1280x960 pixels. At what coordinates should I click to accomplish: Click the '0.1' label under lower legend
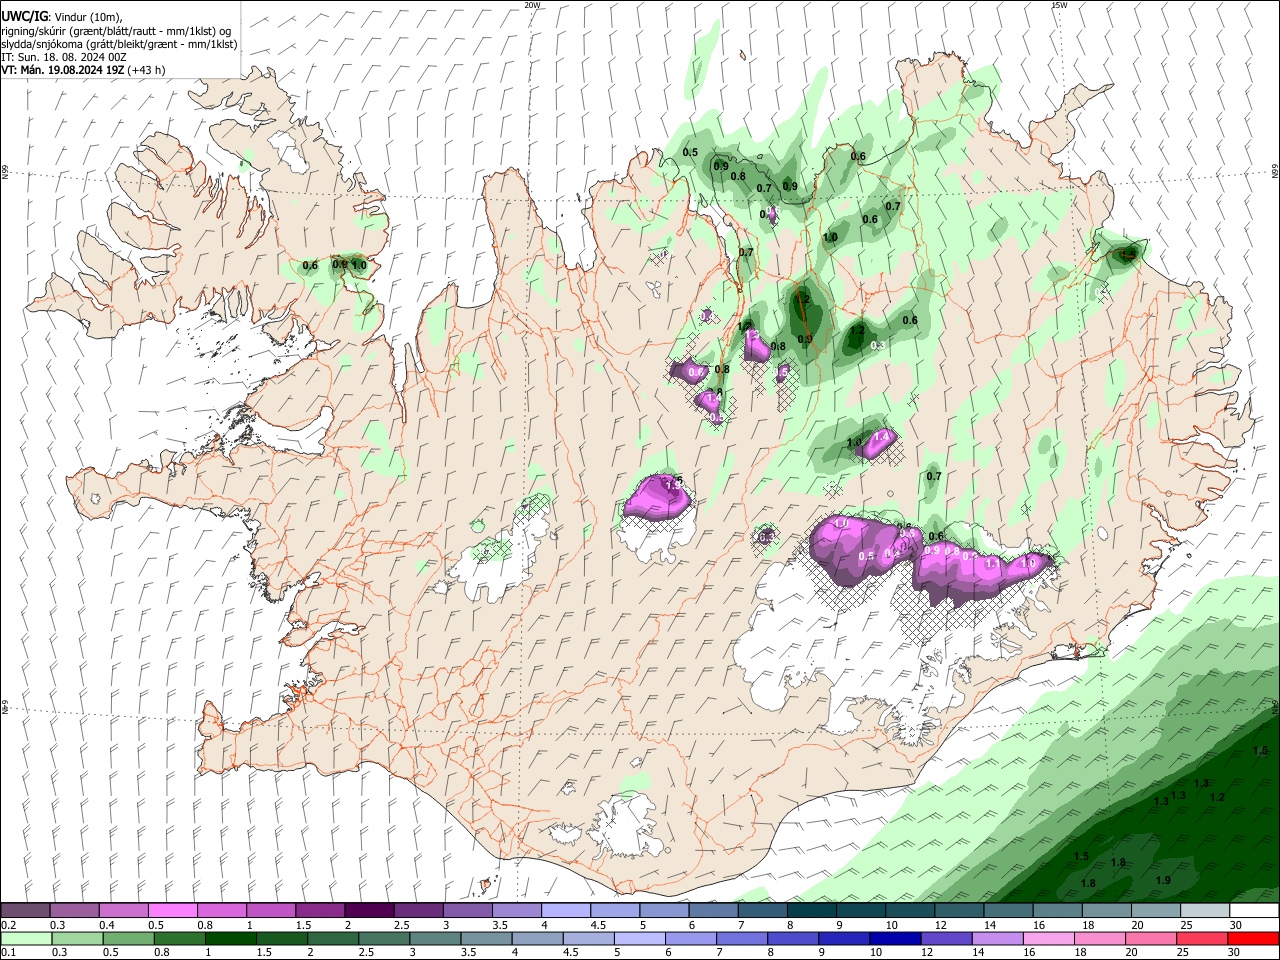click(9, 953)
